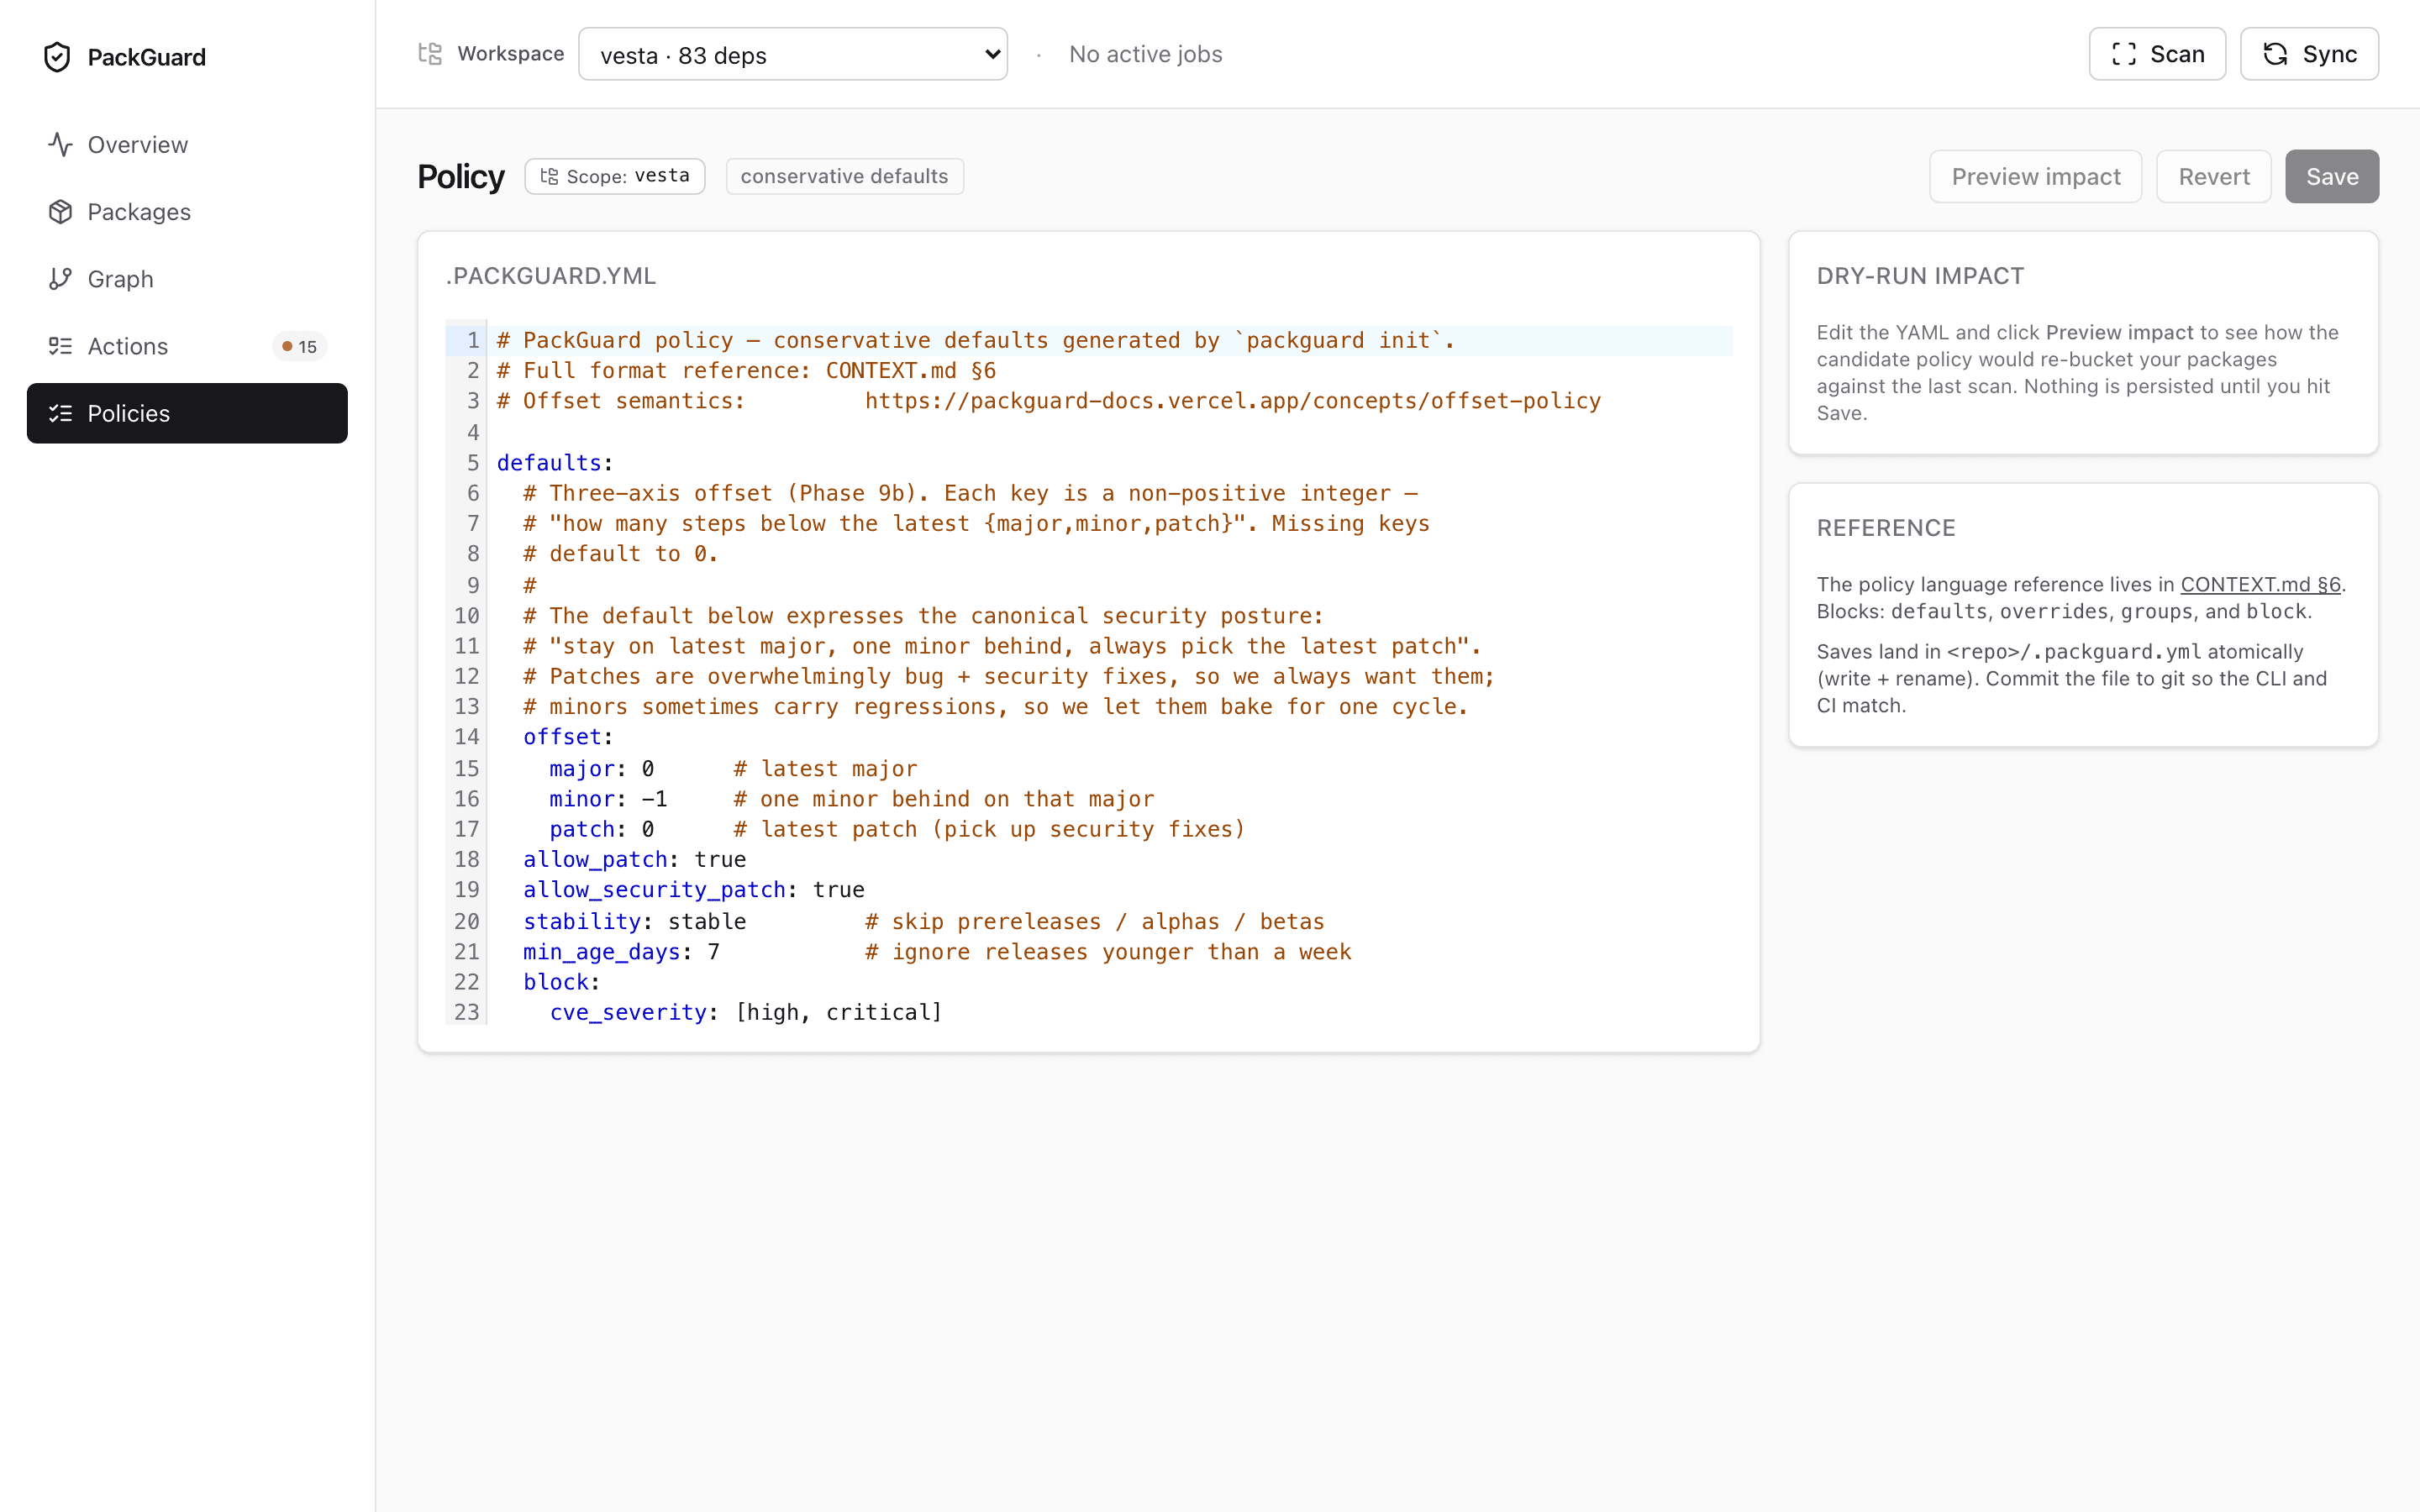Select the Policies sidebar item
This screenshot has height=1512, width=2420.
coord(187,413)
